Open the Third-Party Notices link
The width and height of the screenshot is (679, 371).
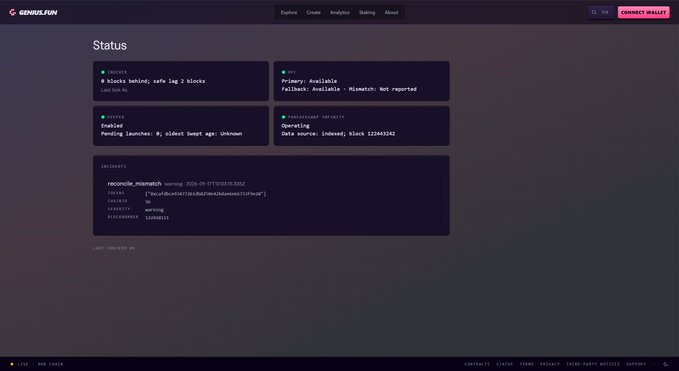593,364
